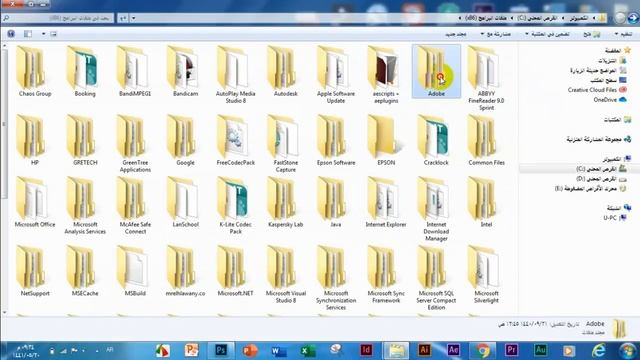Open the Microsoft Sync Framework folder
Screen dimensions: 640x360
[386, 274]
